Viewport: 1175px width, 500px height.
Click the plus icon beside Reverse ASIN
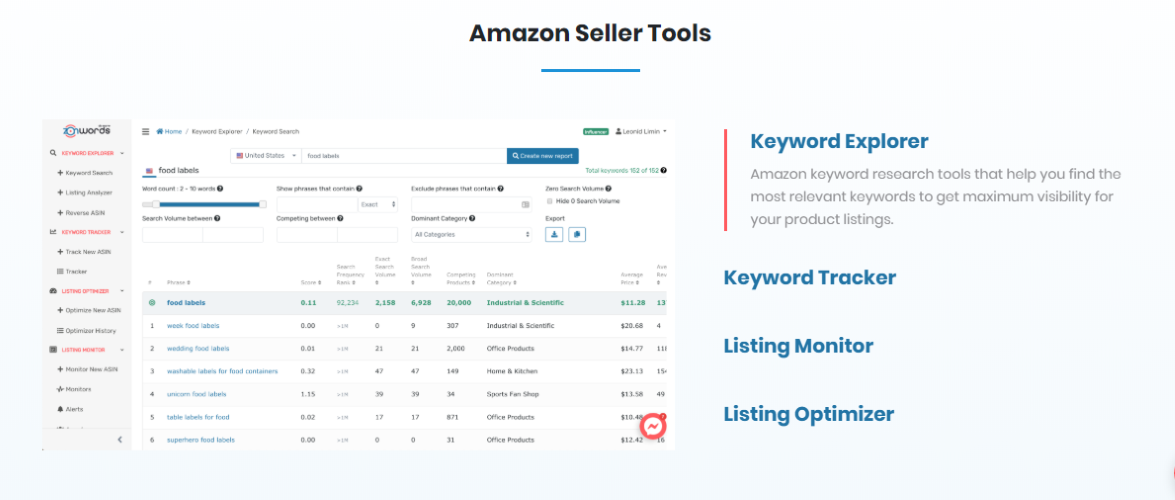tap(60, 213)
